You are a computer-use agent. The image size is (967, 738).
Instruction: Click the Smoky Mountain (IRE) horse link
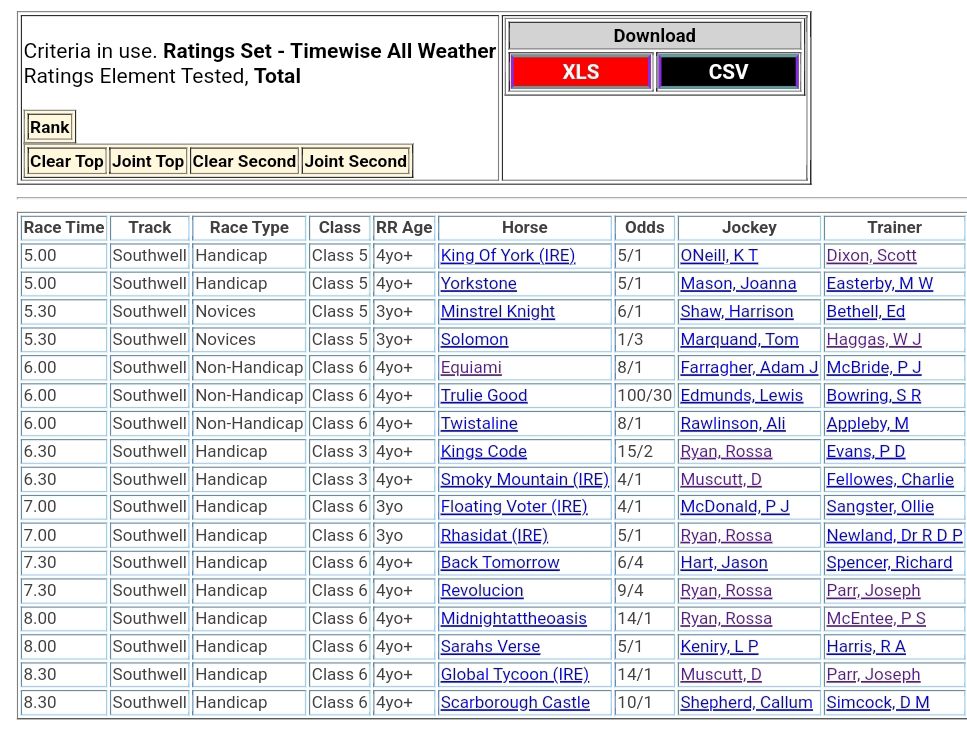[x=524, y=480]
